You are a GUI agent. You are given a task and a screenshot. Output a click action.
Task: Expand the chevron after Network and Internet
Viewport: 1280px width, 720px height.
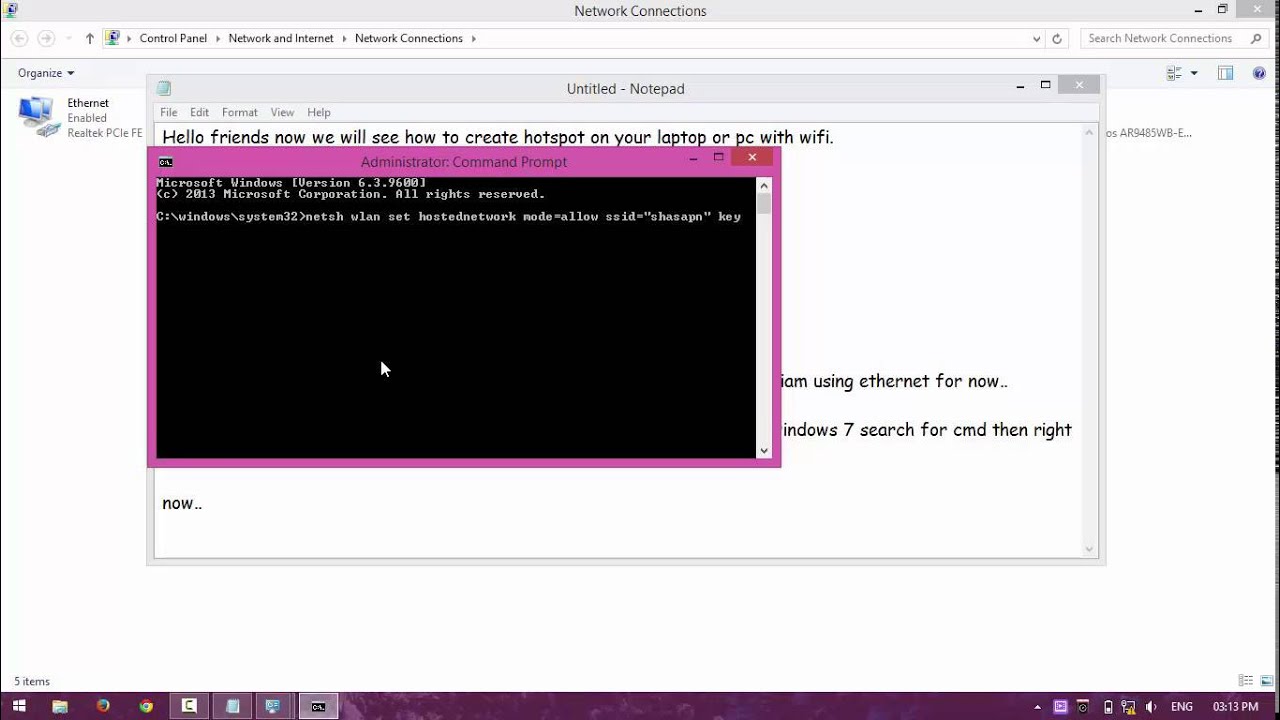(x=344, y=38)
